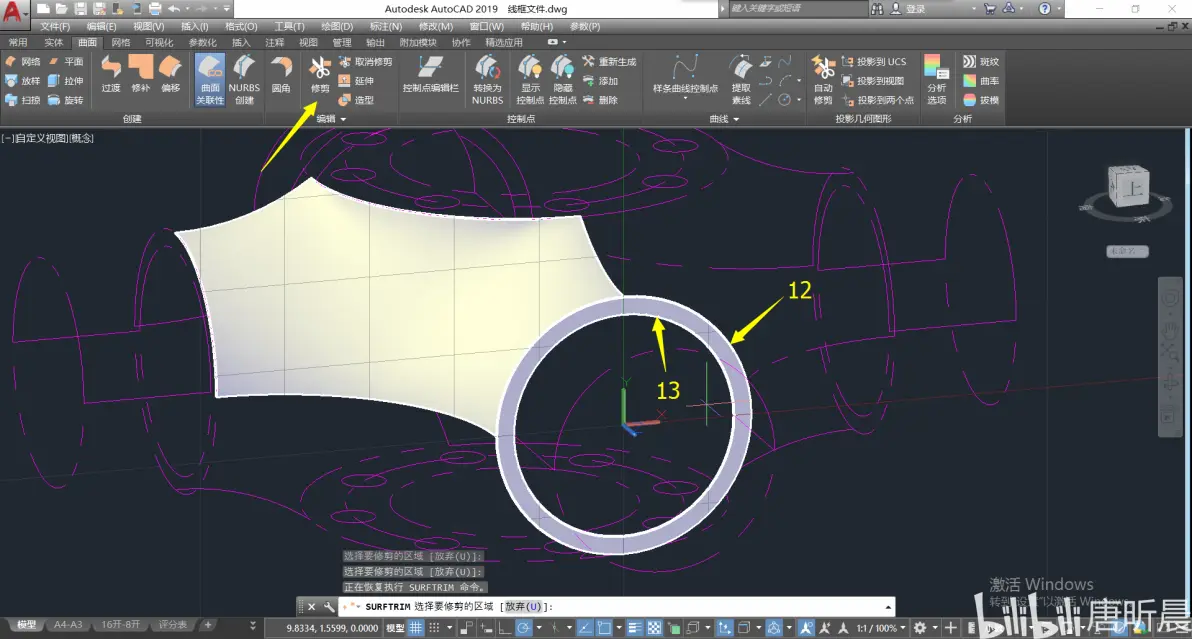This screenshot has width=1192, height=639.
Task: Click the 平面 planar surface tool
Action: coord(65,62)
